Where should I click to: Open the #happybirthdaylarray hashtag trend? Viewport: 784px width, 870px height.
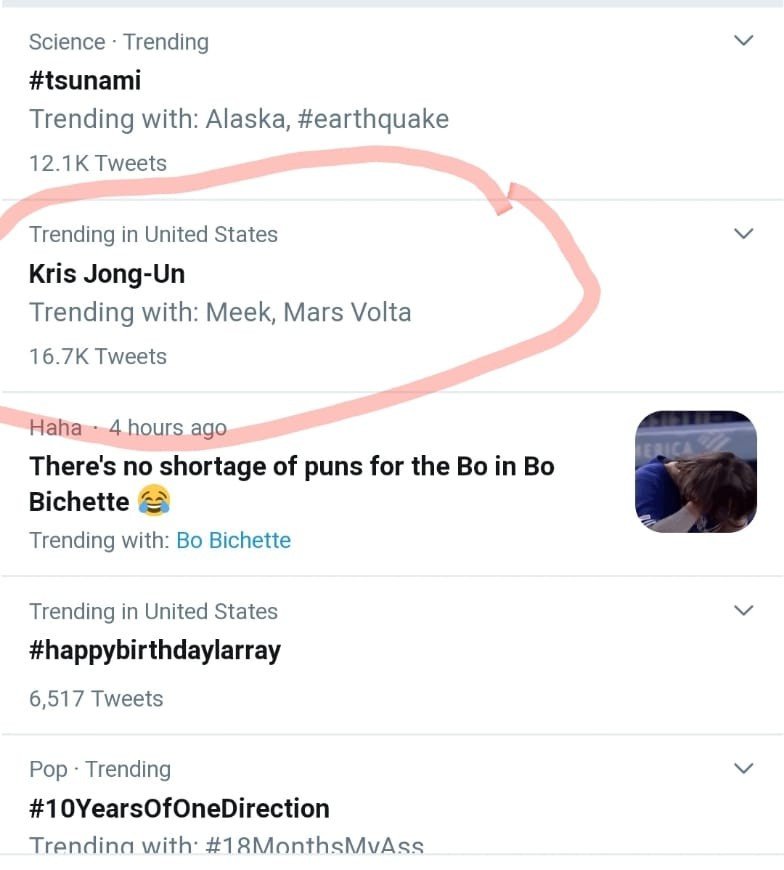(155, 650)
